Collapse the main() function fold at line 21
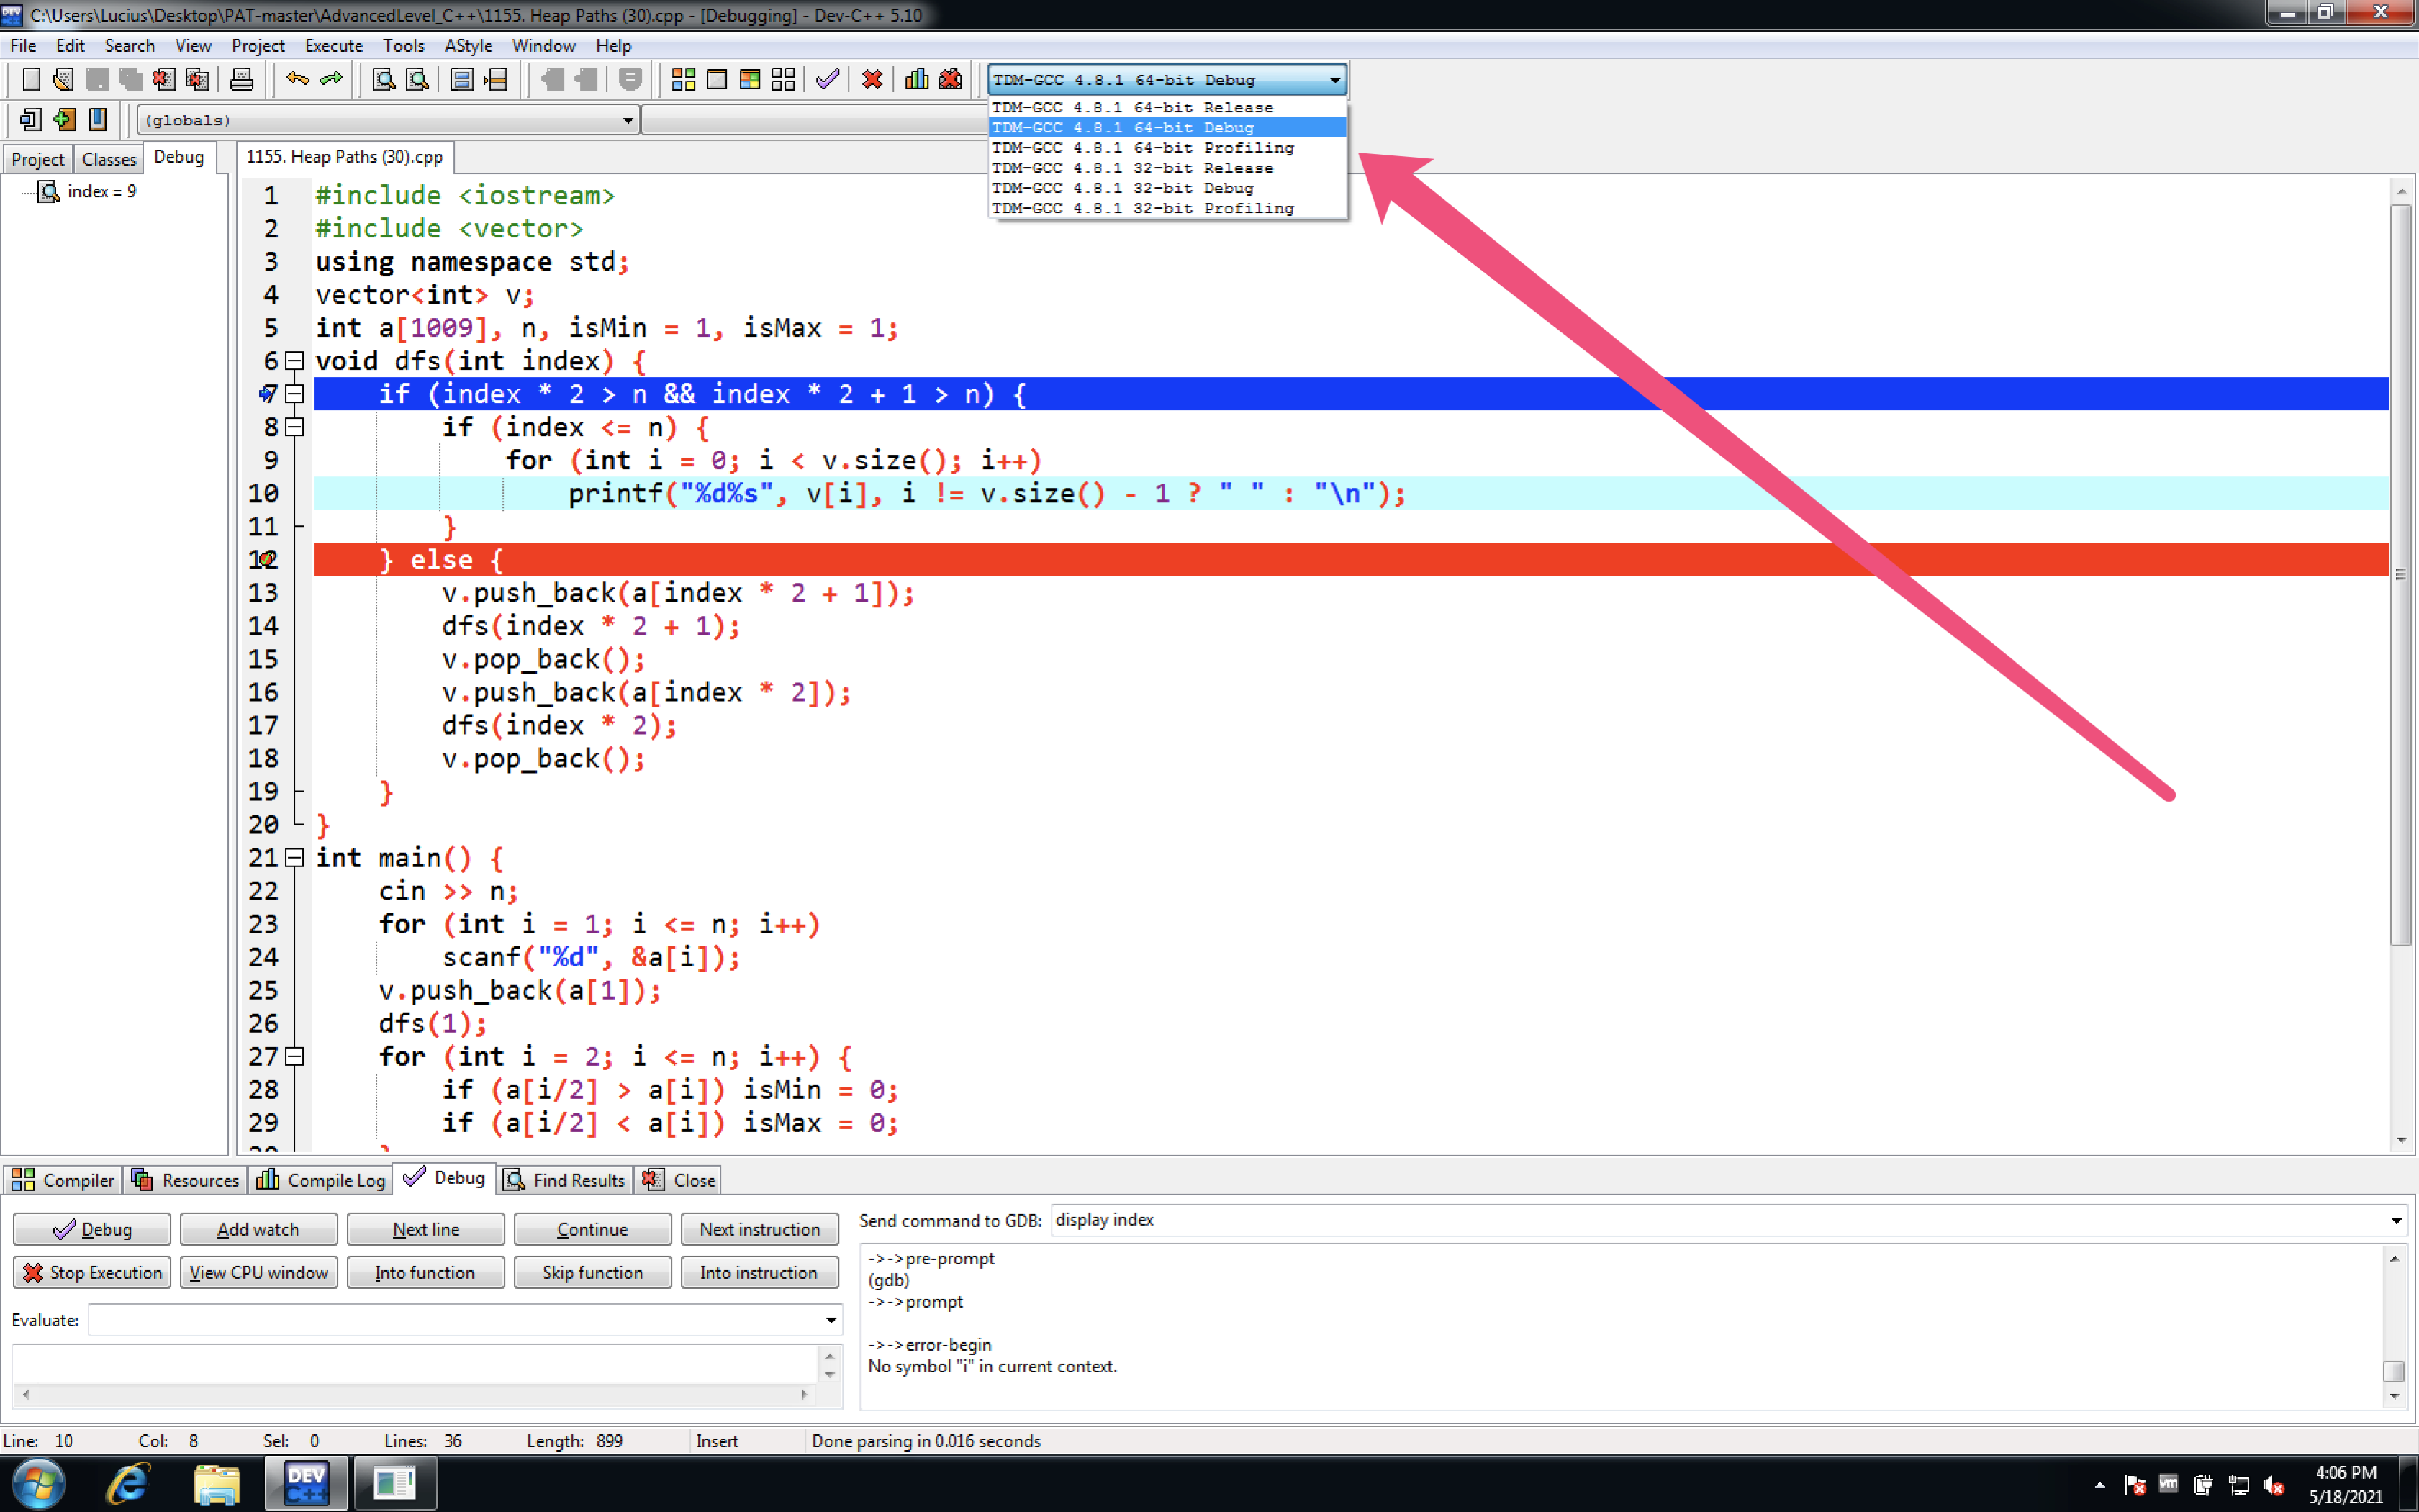The height and width of the screenshot is (1512, 2419). point(295,858)
